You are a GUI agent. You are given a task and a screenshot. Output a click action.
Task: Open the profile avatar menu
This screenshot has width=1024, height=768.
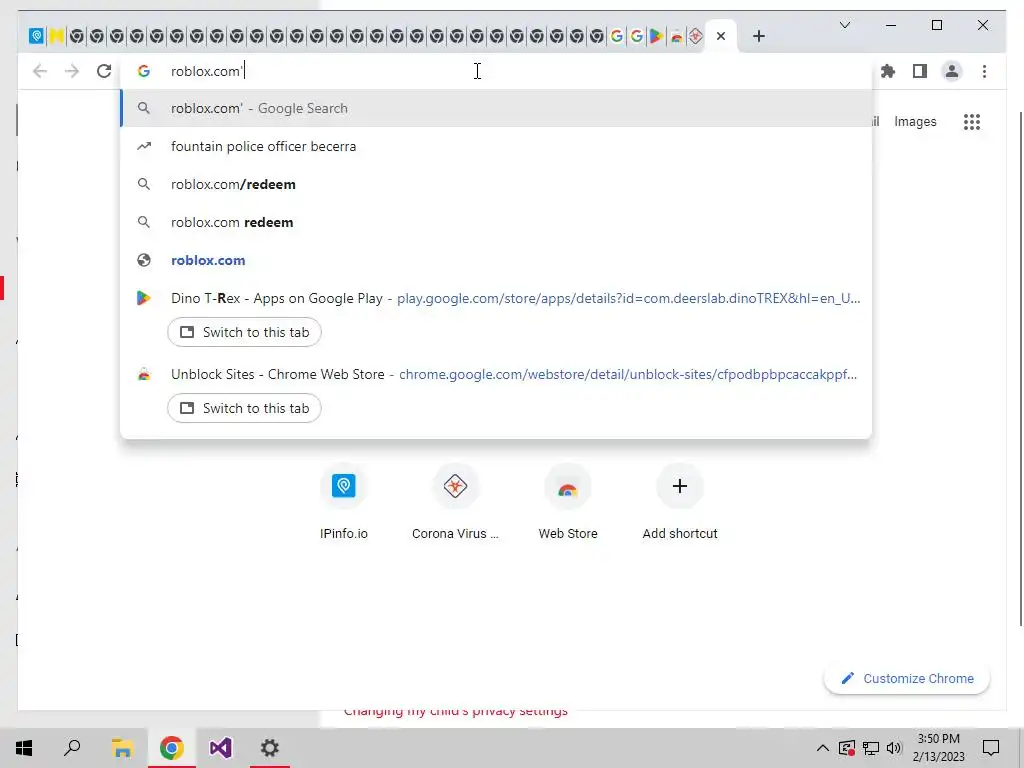[952, 71]
